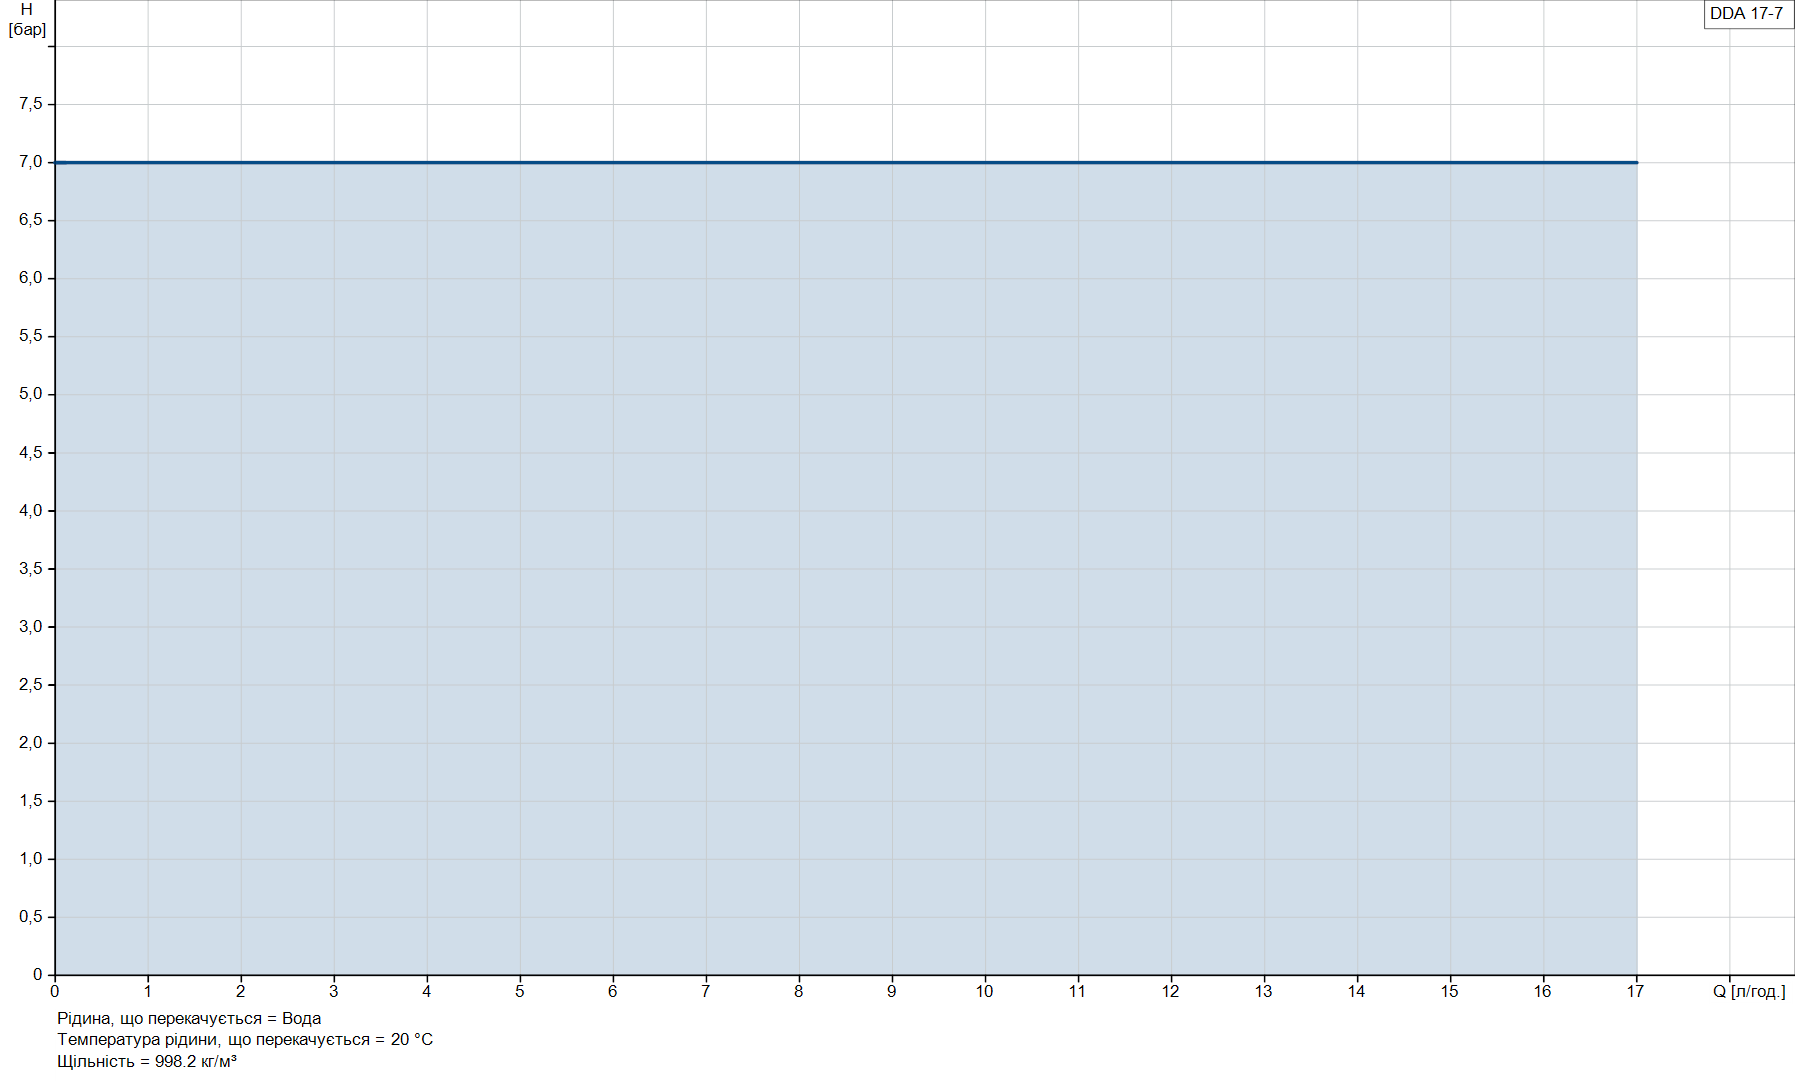Click the 14 tick label on Q axis
The image size is (1795, 1081).
(x=1356, y=991)
